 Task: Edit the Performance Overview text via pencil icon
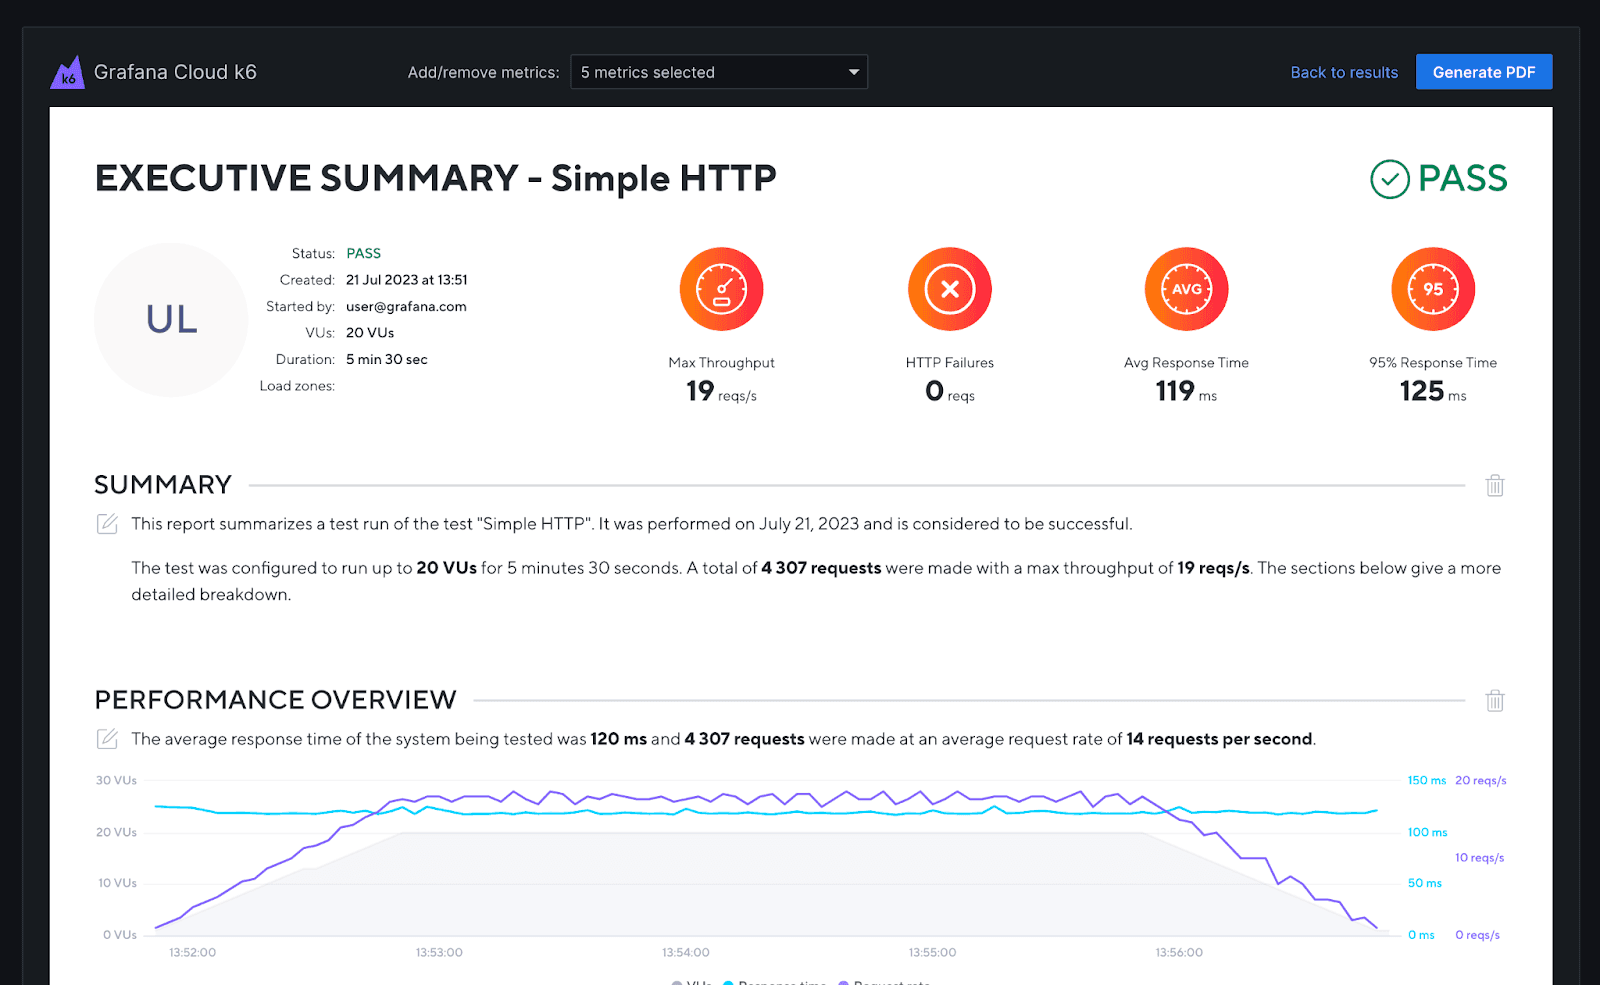[x=107, y=739]
